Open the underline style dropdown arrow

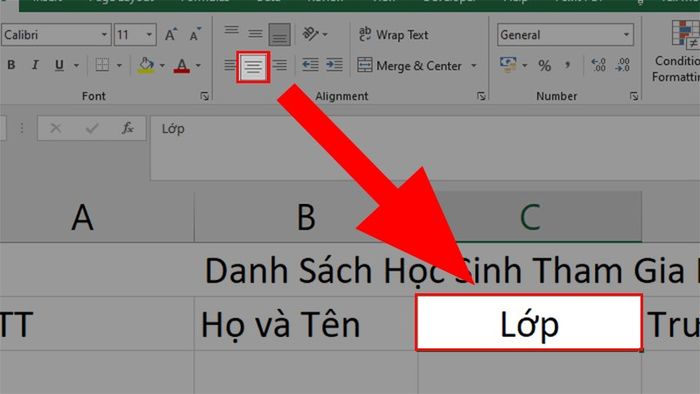[x=76, y=66]
